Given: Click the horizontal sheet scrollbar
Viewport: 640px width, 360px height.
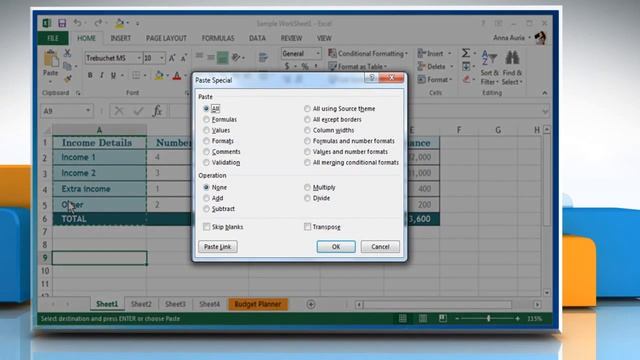Looking at the screenshot, I should pos(437,304).
